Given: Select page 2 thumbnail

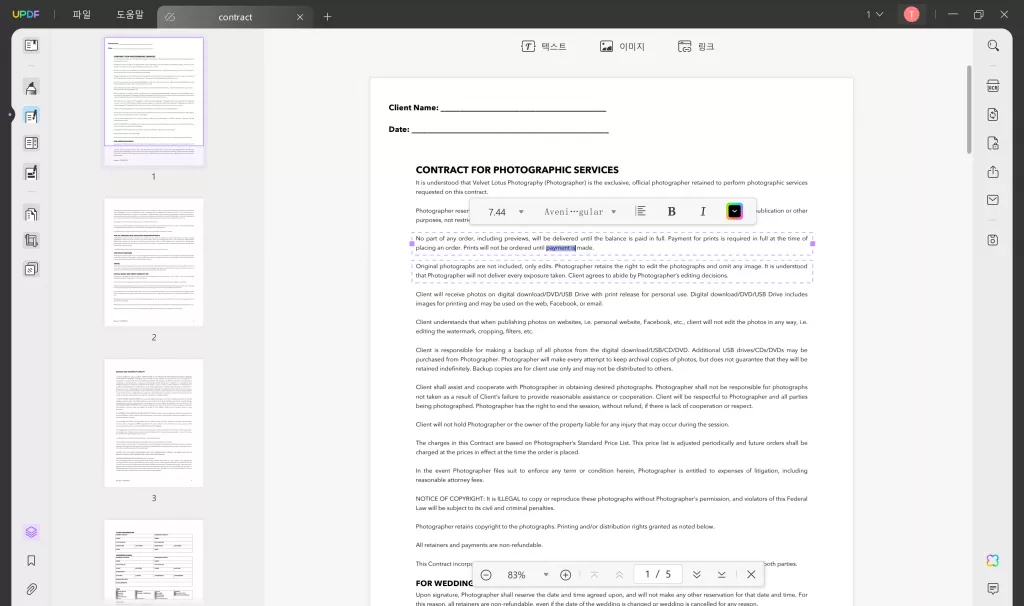Looking at the screenshot, I should point(154,263).
